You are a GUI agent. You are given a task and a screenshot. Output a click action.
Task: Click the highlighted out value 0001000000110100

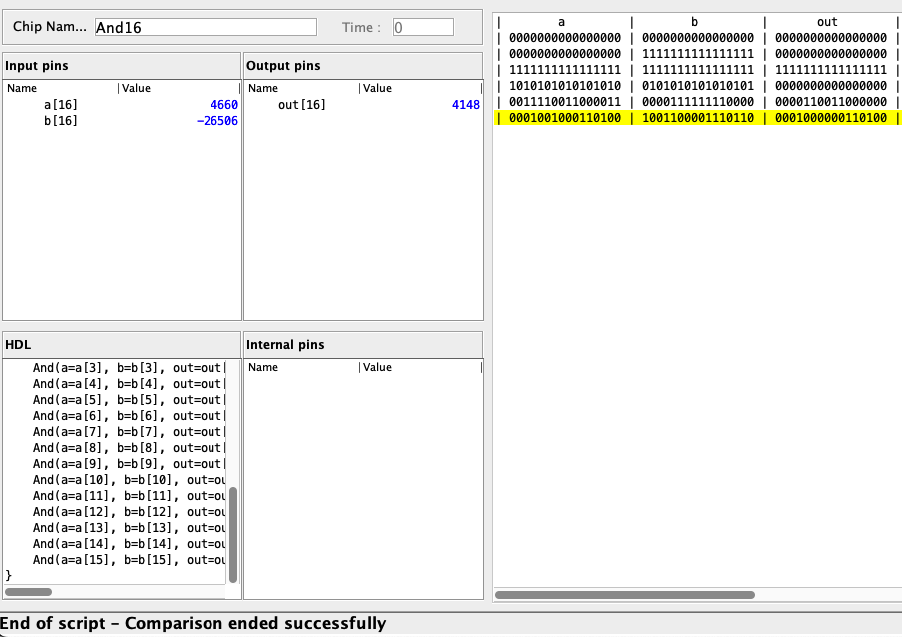pyautogui.click(x=831, y=118)
